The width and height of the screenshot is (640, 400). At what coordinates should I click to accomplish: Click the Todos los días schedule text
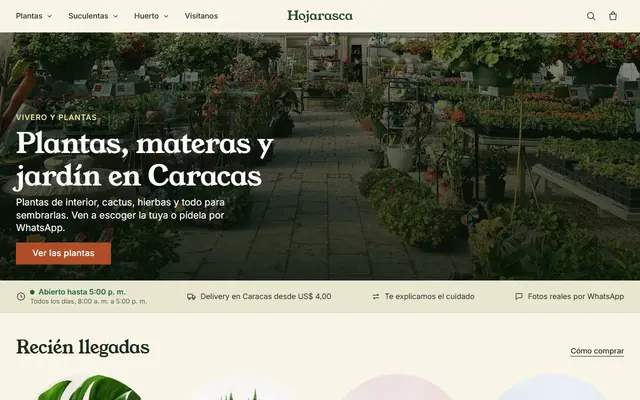89,302
